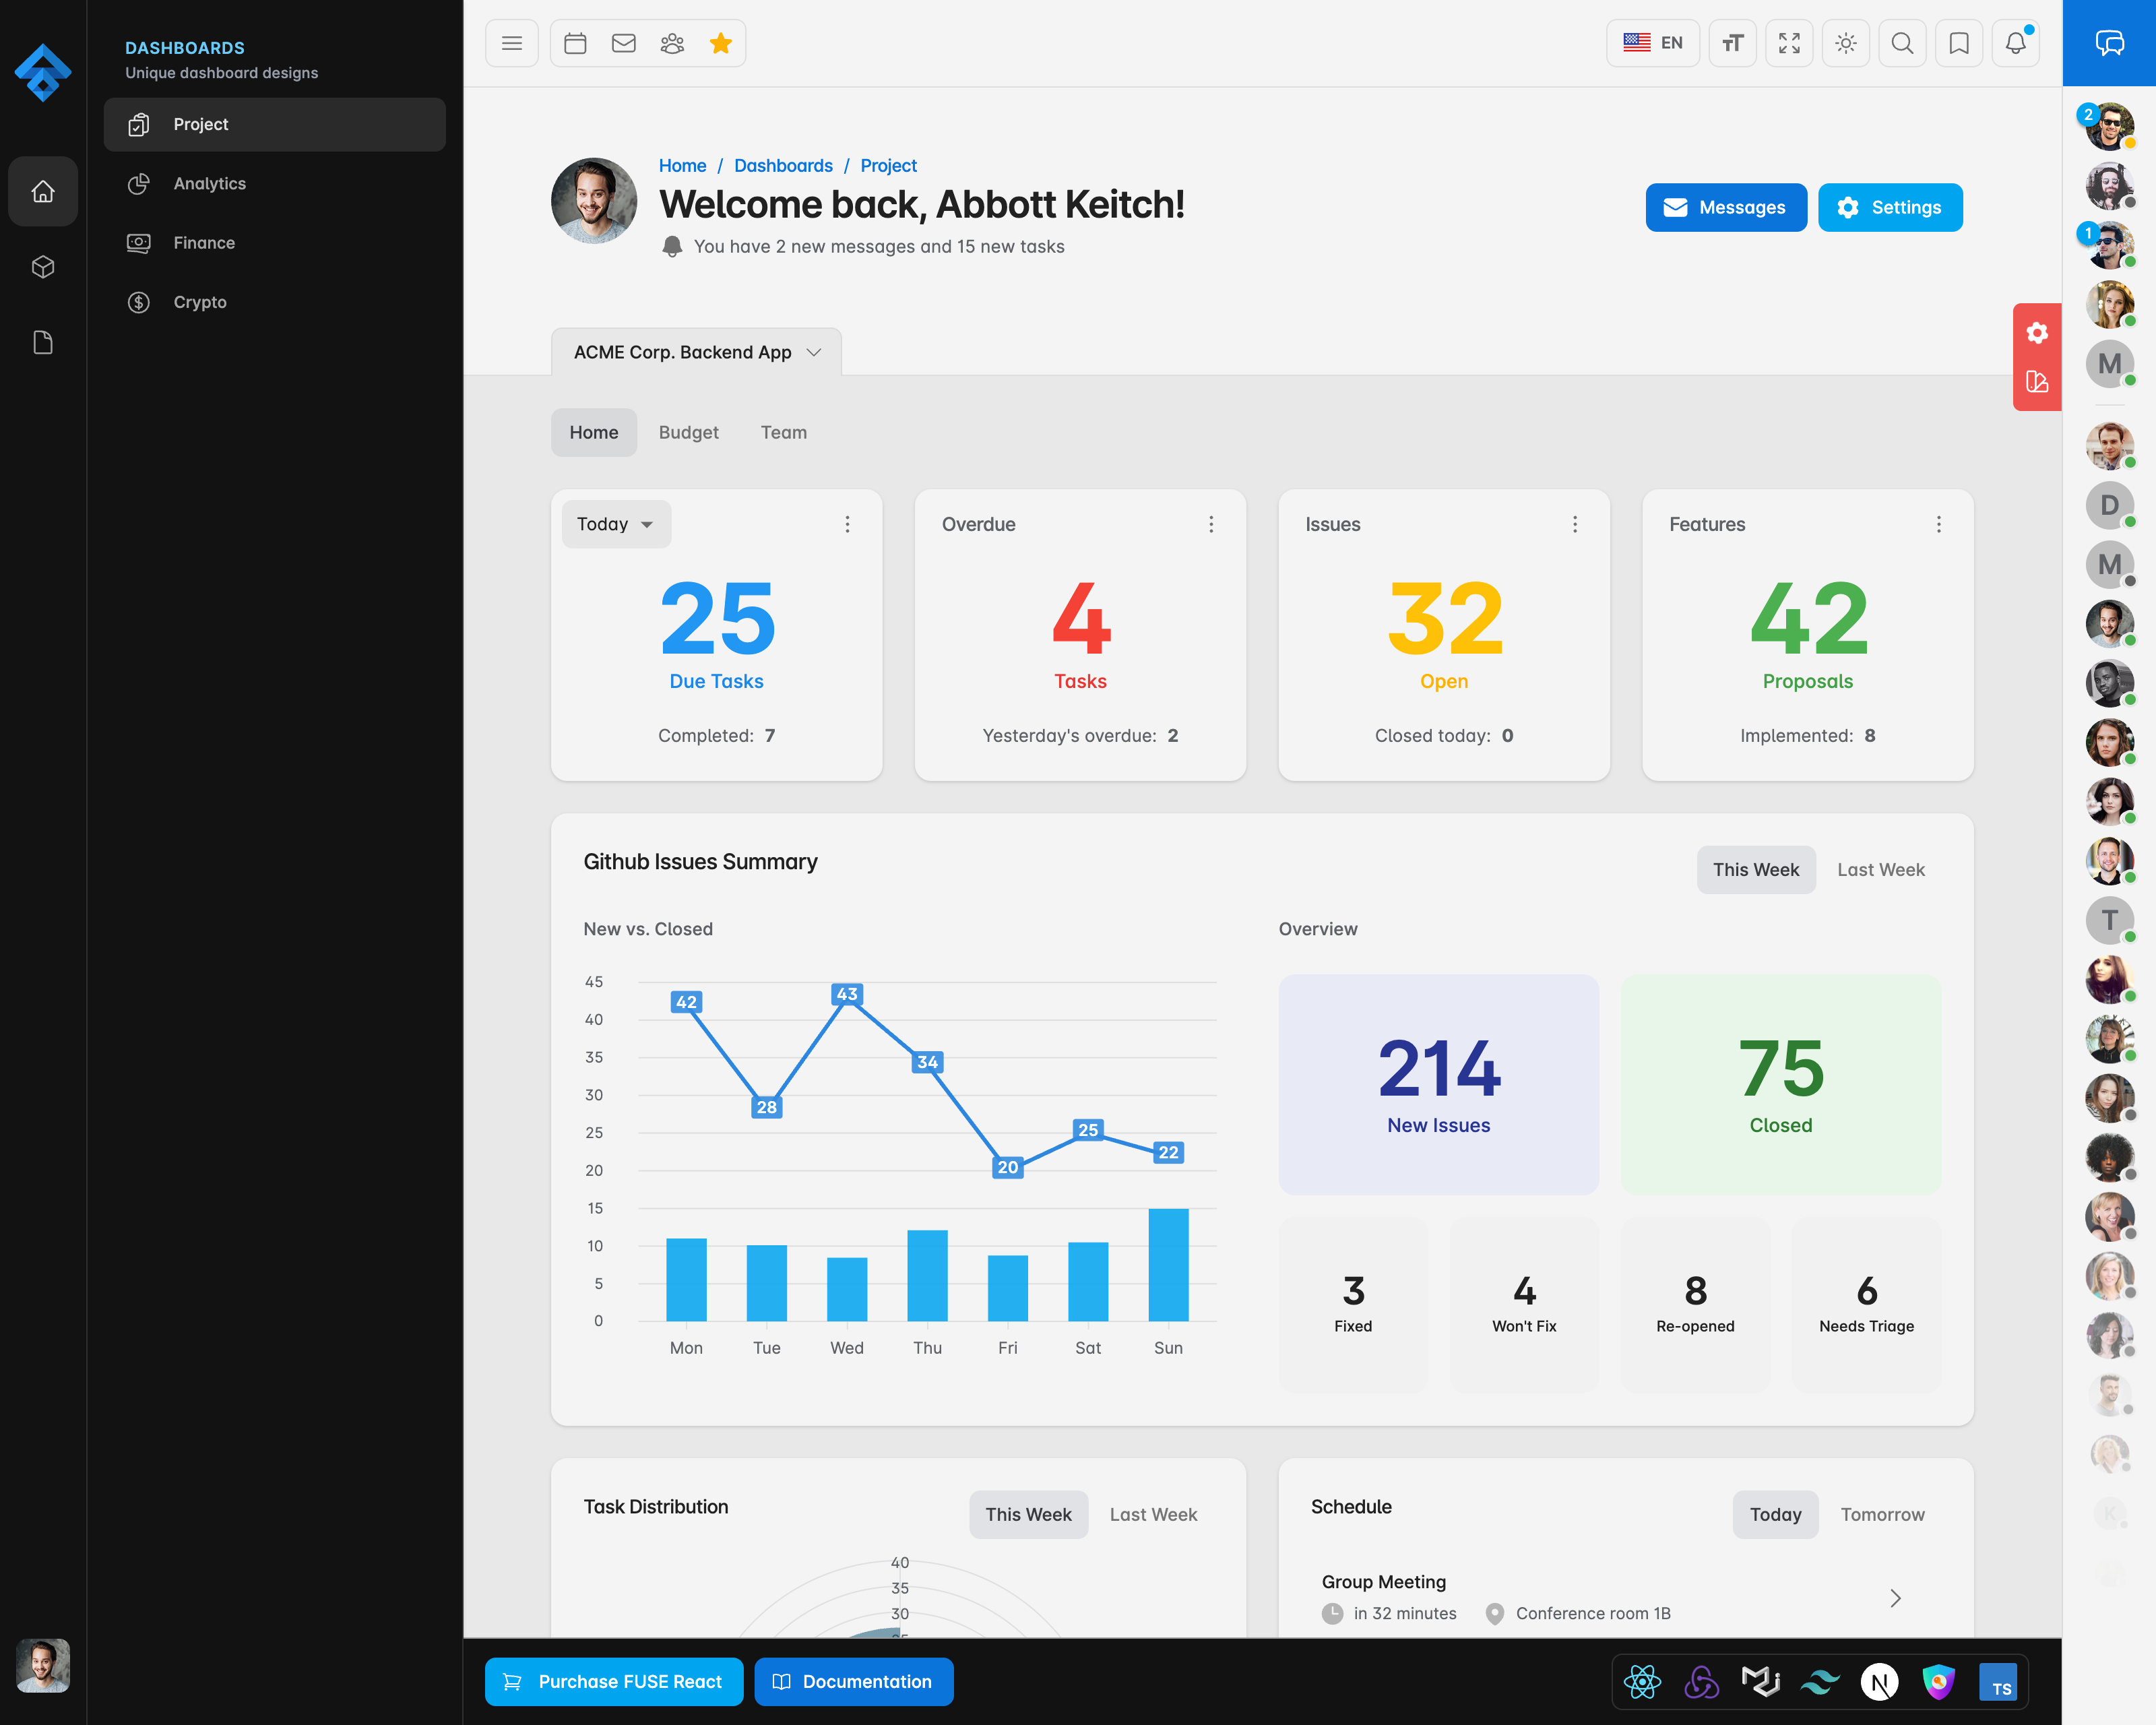Open Due Tasks card more options

coord(847,524)
